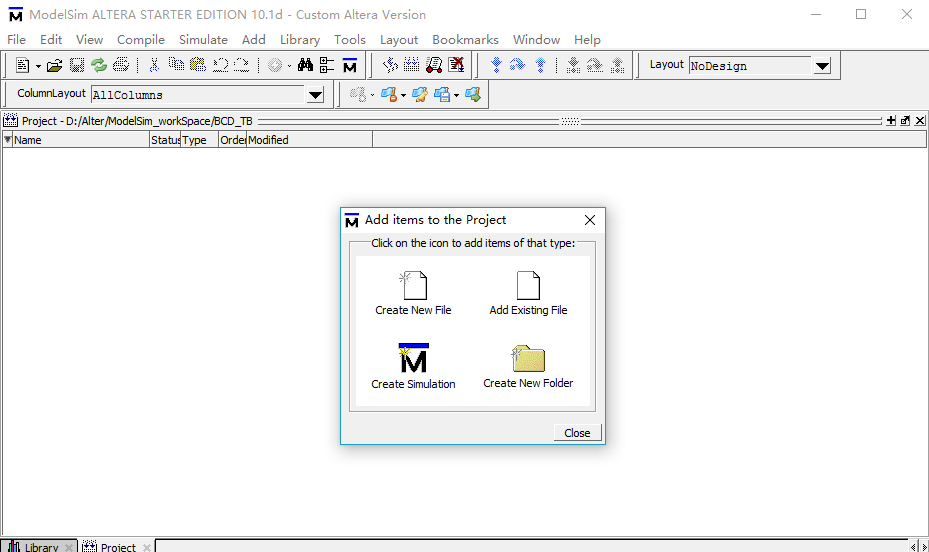Click Create New Folder in dialog

pyautogui.click(x=528, y=366)
